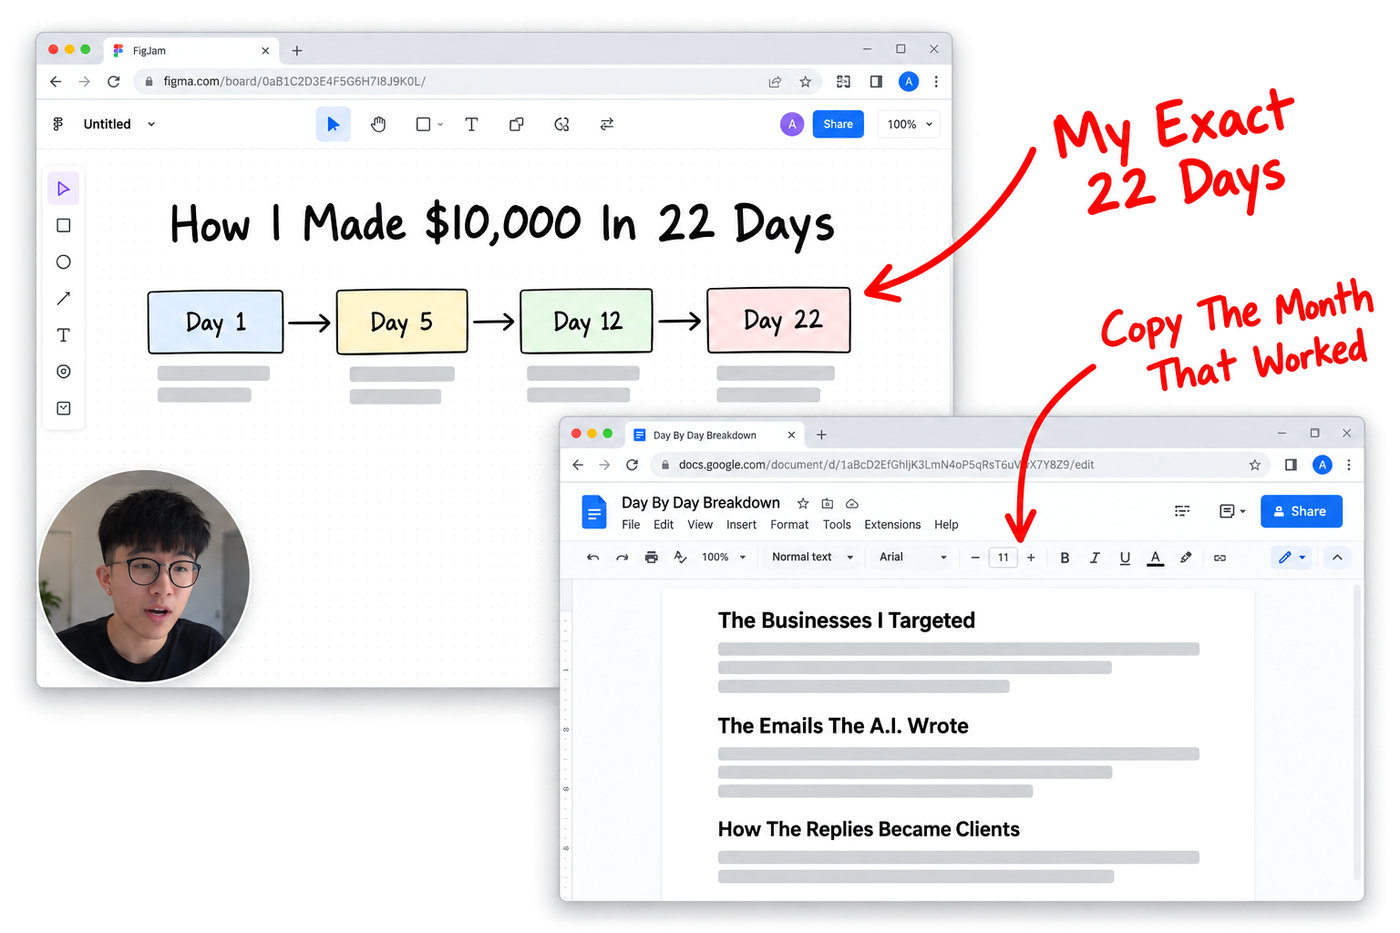Image resolution: width=1400 pixels, height=933 pixels.
Task: Click the font size 11 field
Action: [1003, 557]
